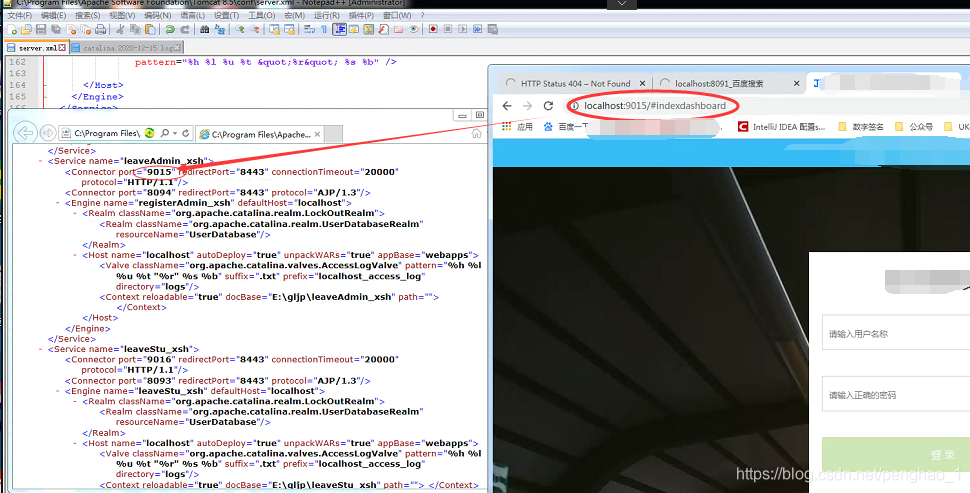Click the Paste clipboard icon in Notepad++
The image size is (970, 493).
[150, 30]
